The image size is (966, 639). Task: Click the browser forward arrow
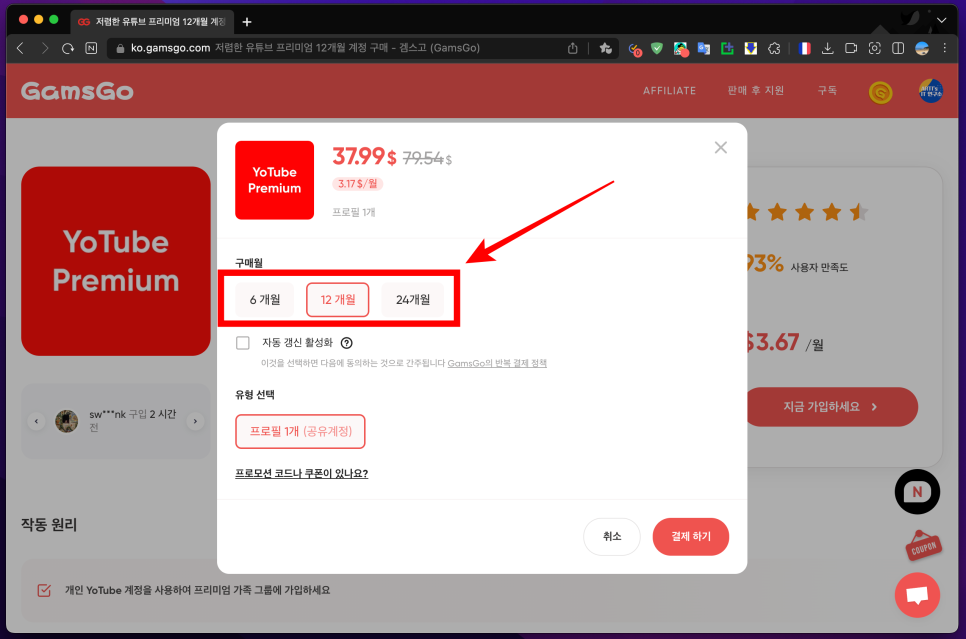point(44,48)
